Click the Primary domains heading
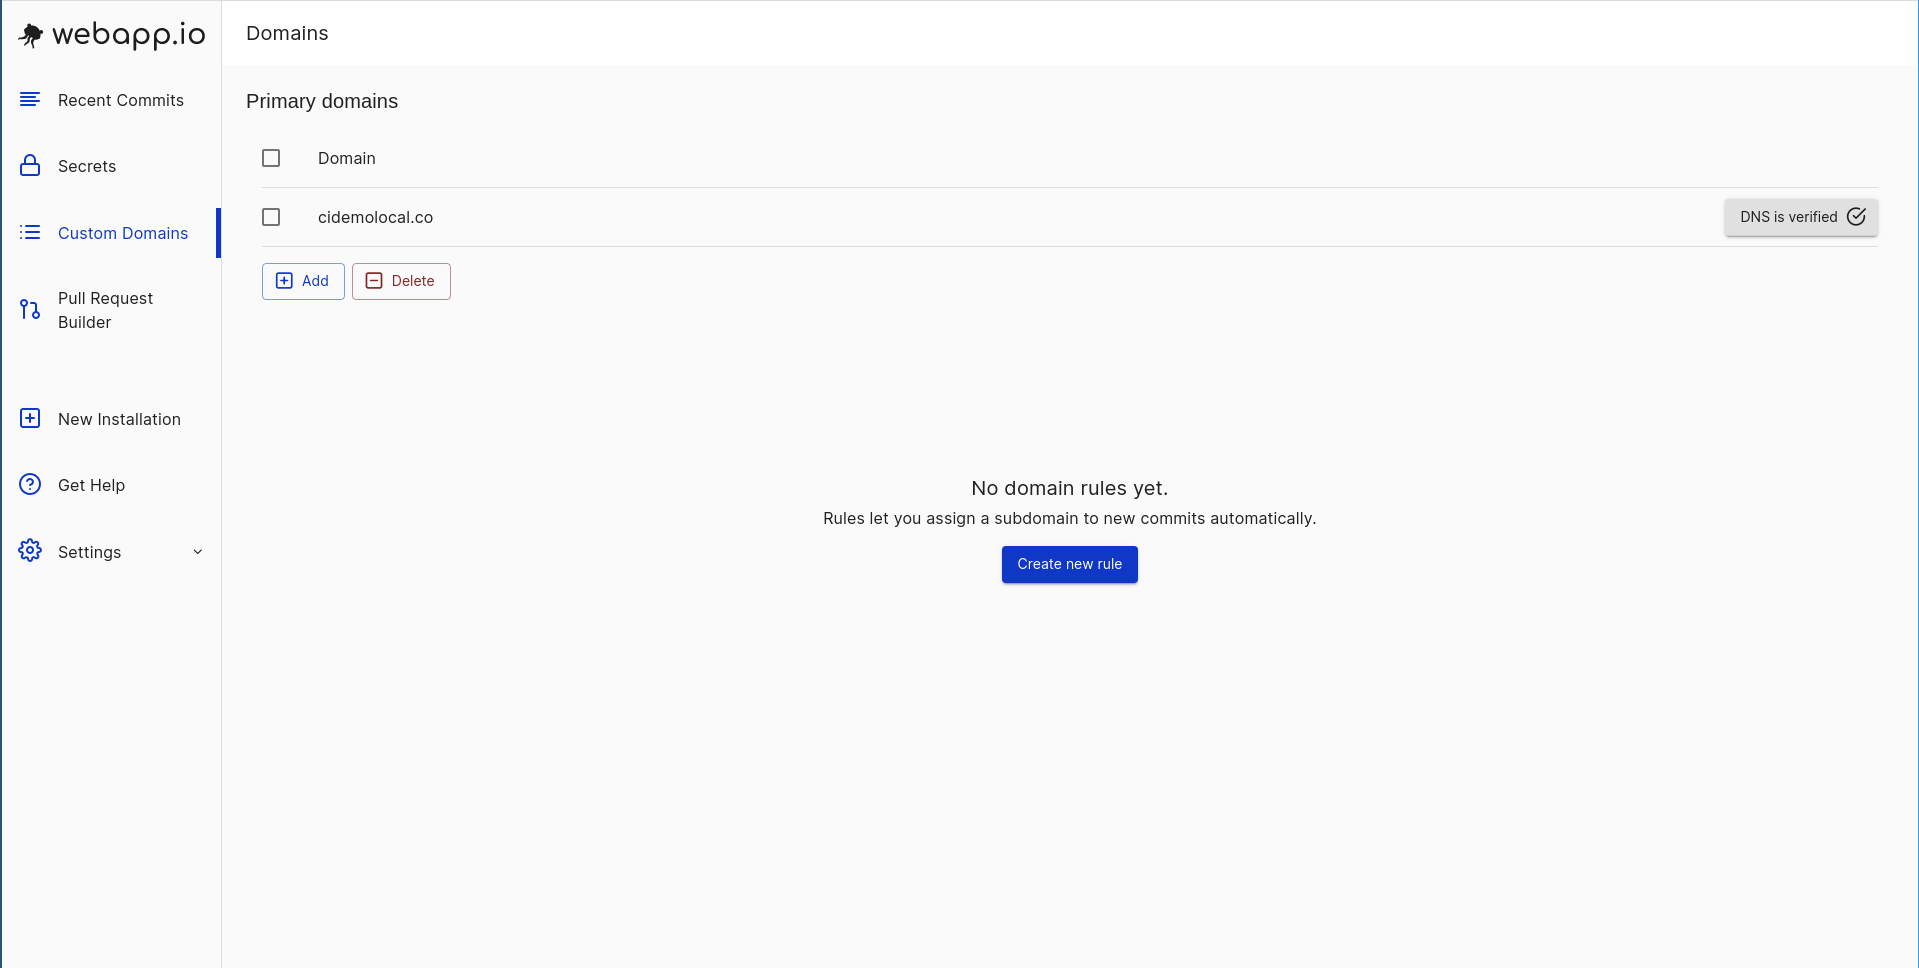This screenshot has width=1919, height=968. pyautogui.click(x=322, y=101)
